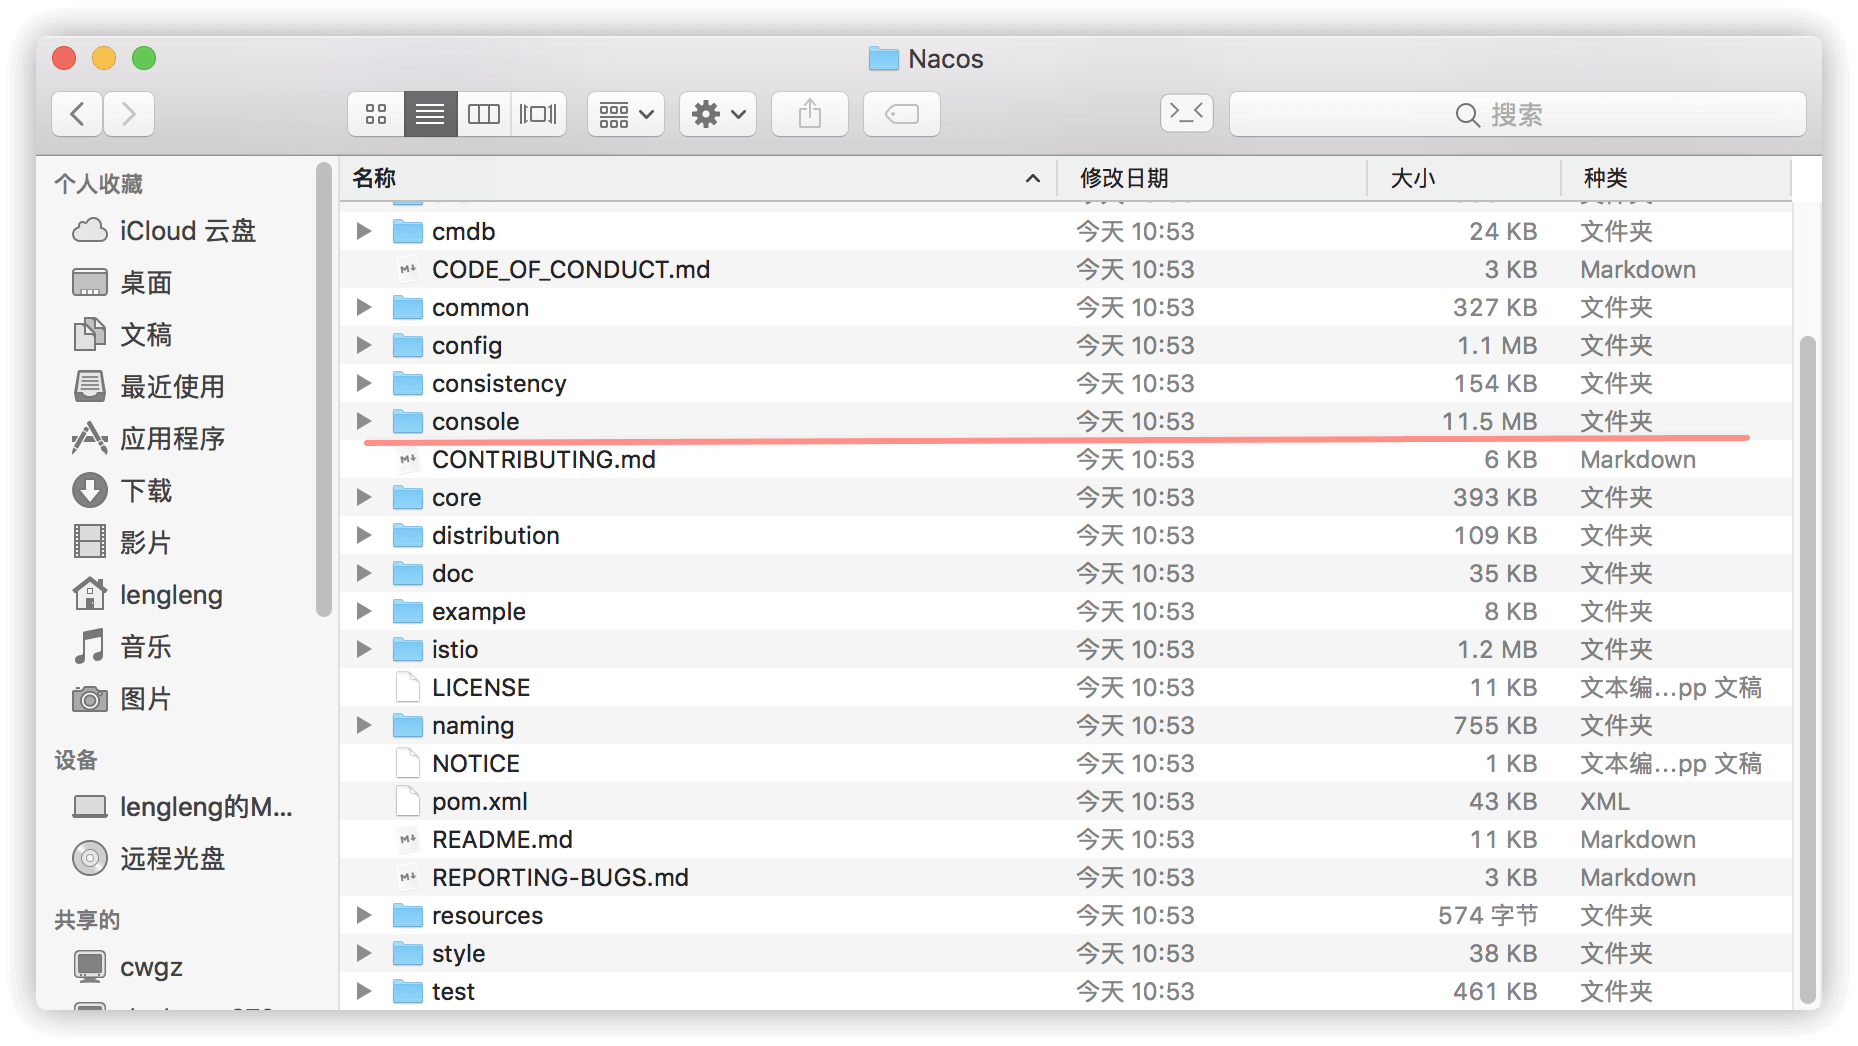The height and width of the screenshot is (1046, 1858).
Task: Click the 11.5 MB size of console
Action: point(1489,421)
